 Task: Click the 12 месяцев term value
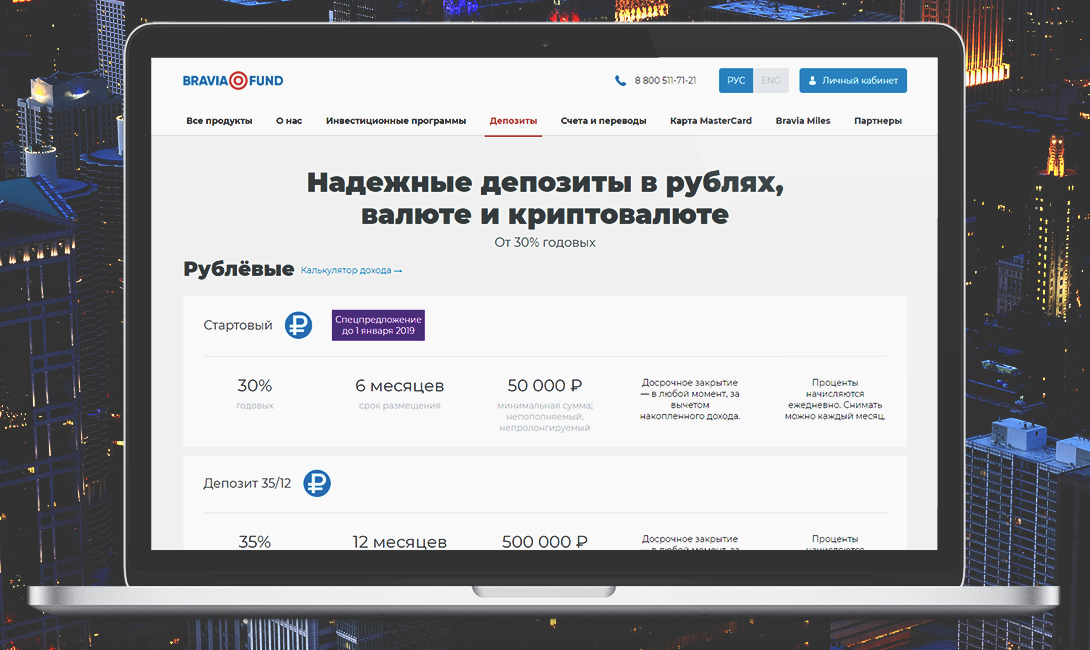click(400, 542)
